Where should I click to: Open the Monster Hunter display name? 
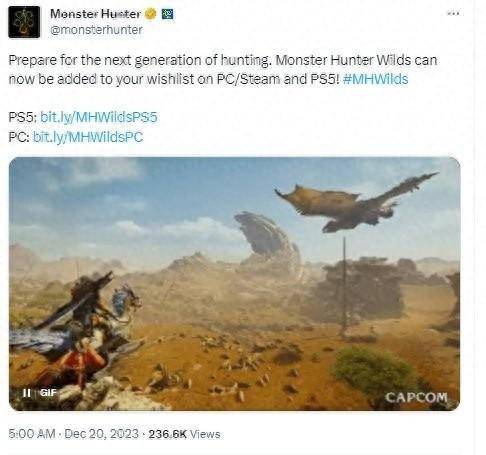click(96, 14)
